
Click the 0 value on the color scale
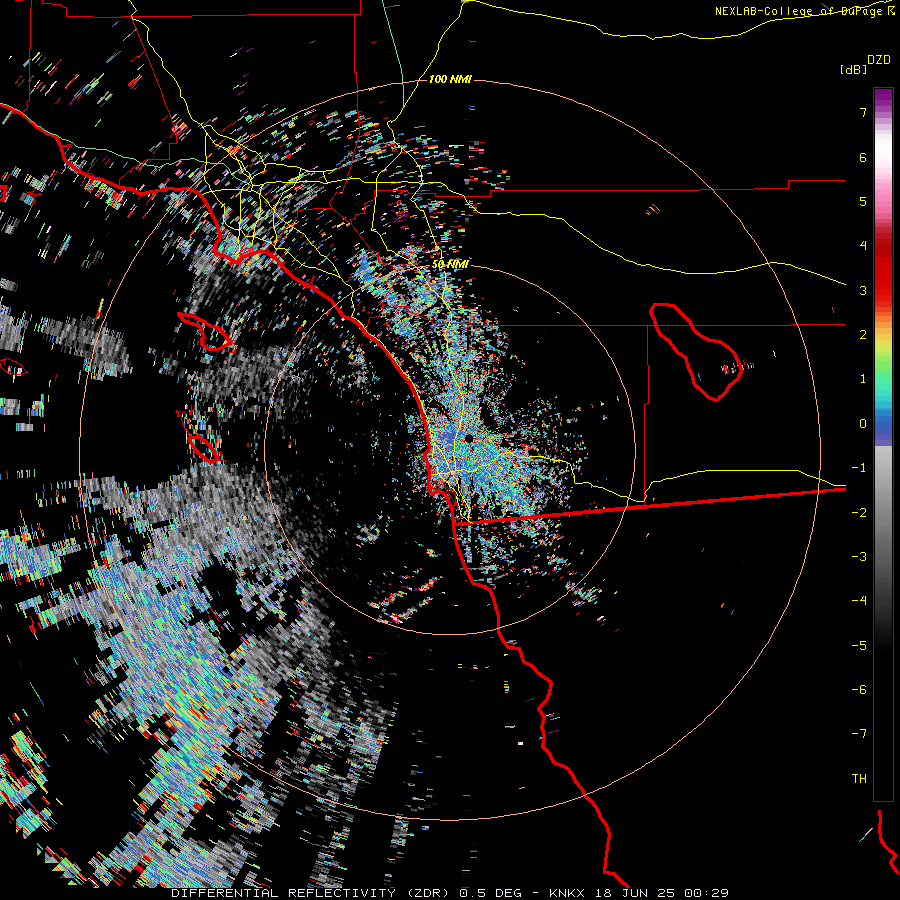point(863,424)
